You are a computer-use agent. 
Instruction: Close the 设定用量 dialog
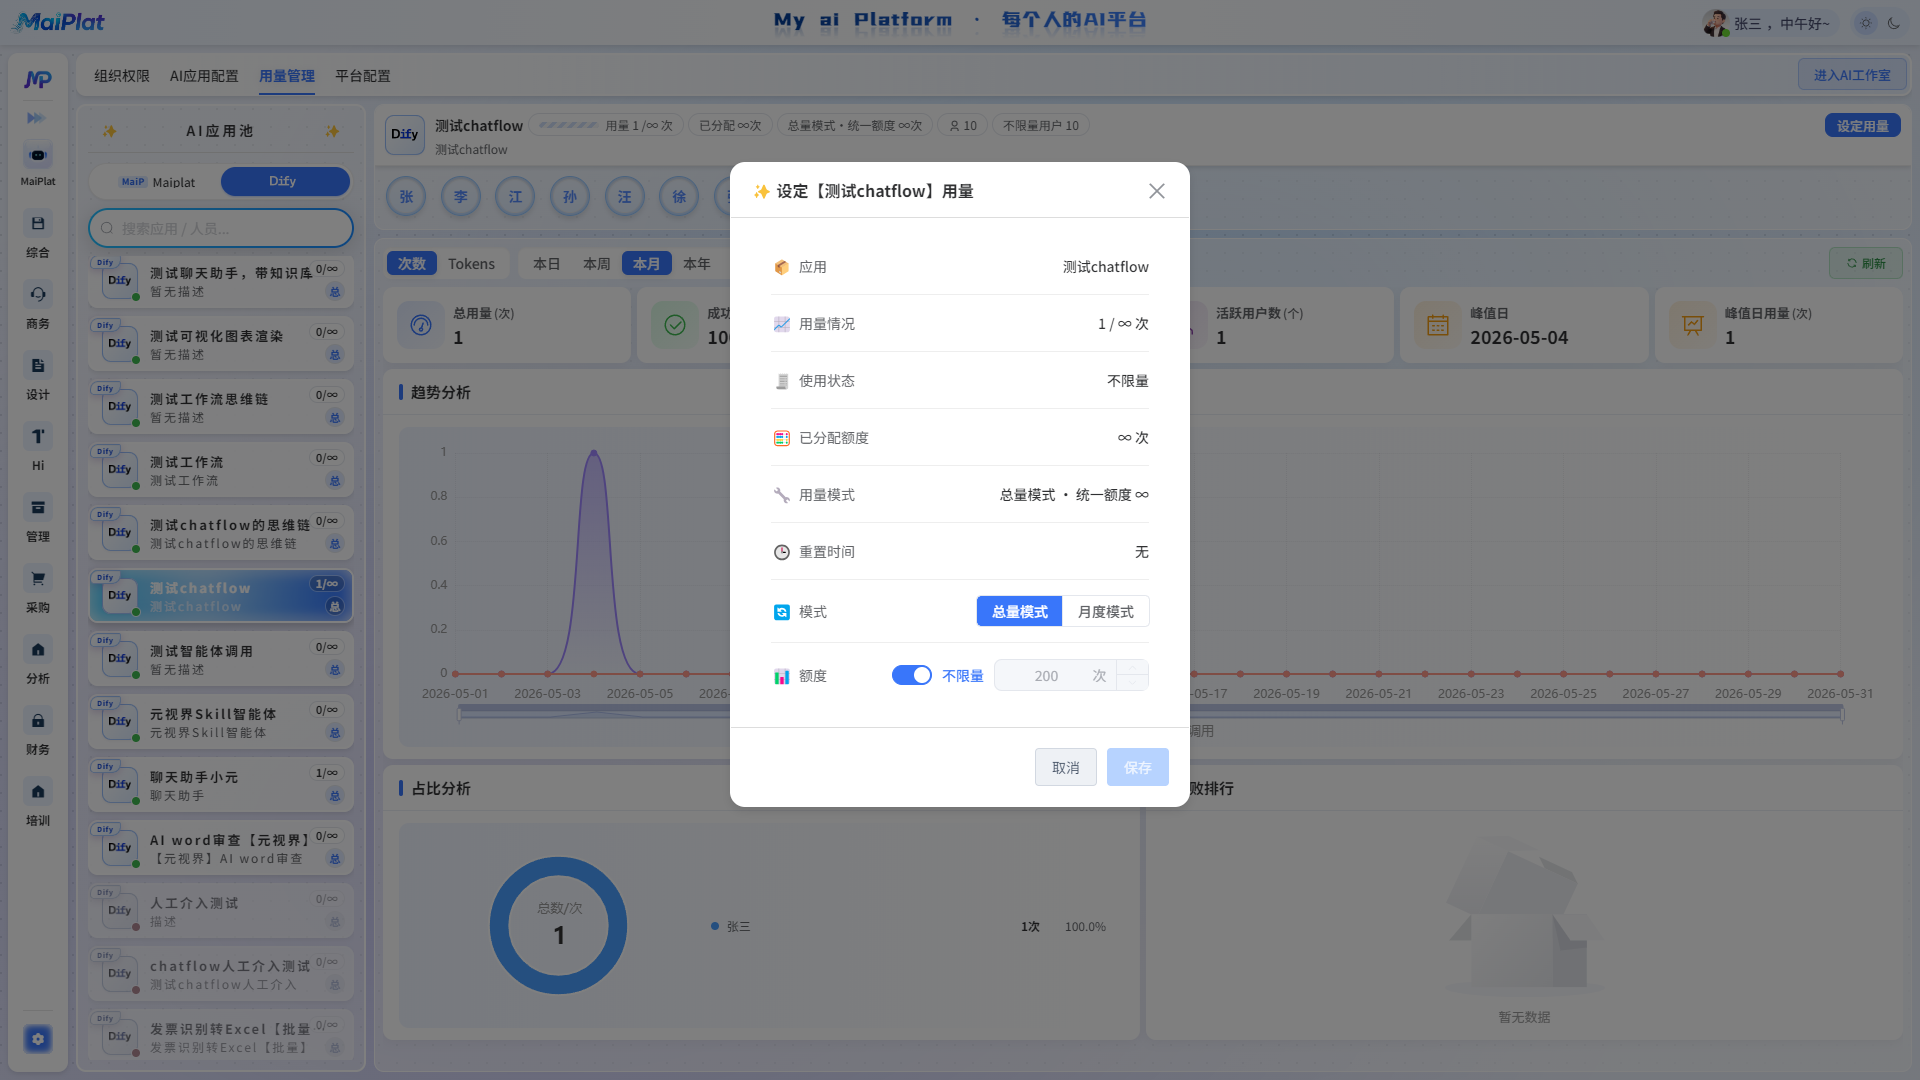1157,191
